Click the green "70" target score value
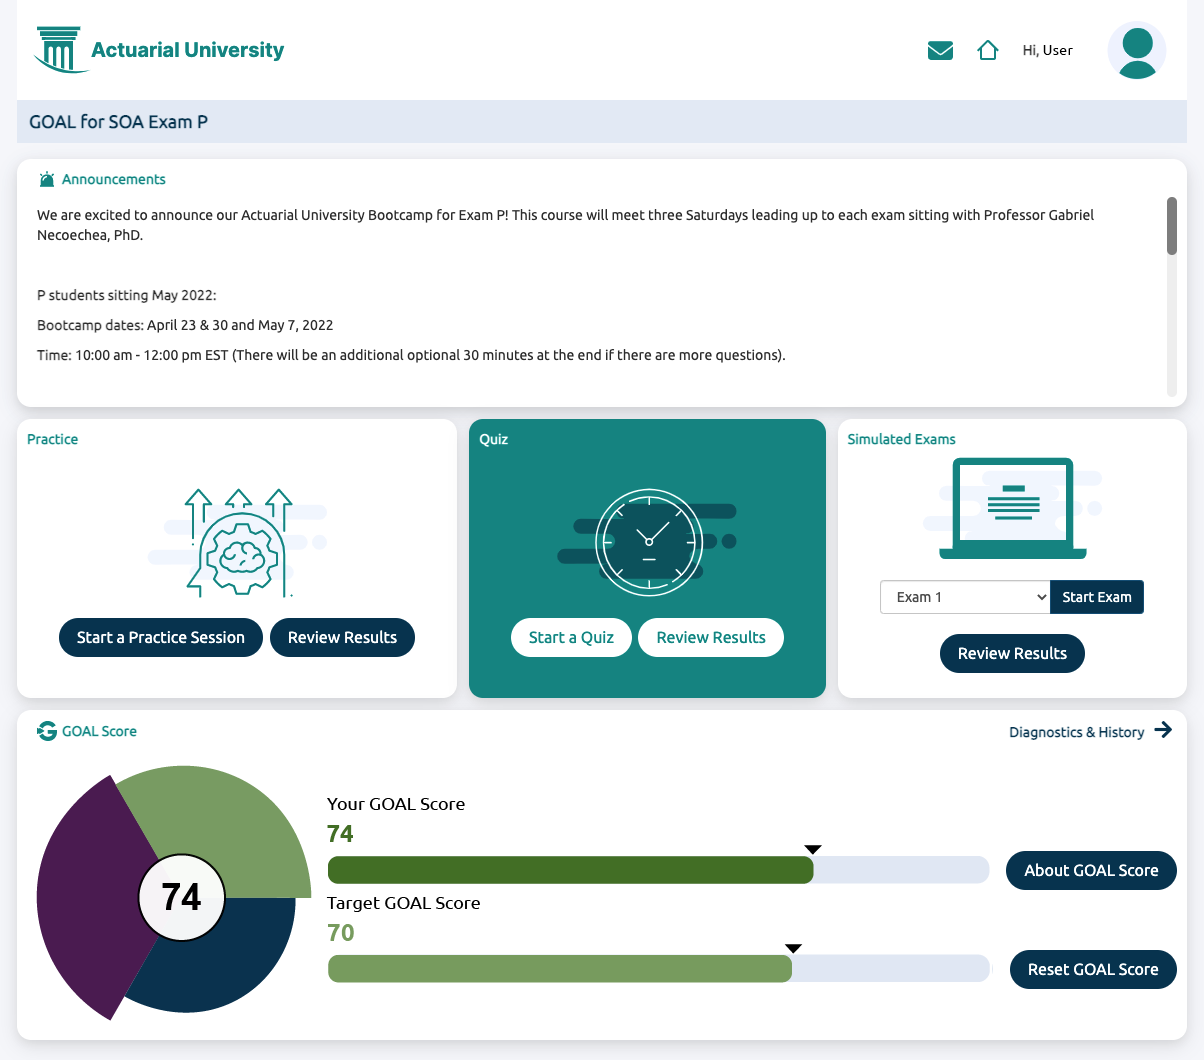 [x=340, y=933]
